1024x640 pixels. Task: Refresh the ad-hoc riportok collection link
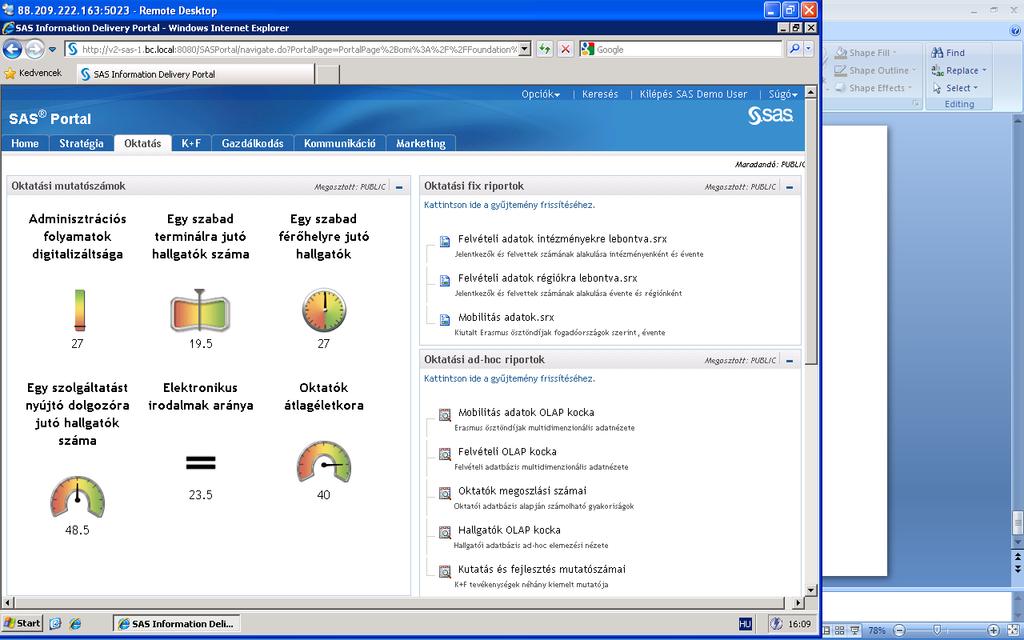(x=509, y=378)
